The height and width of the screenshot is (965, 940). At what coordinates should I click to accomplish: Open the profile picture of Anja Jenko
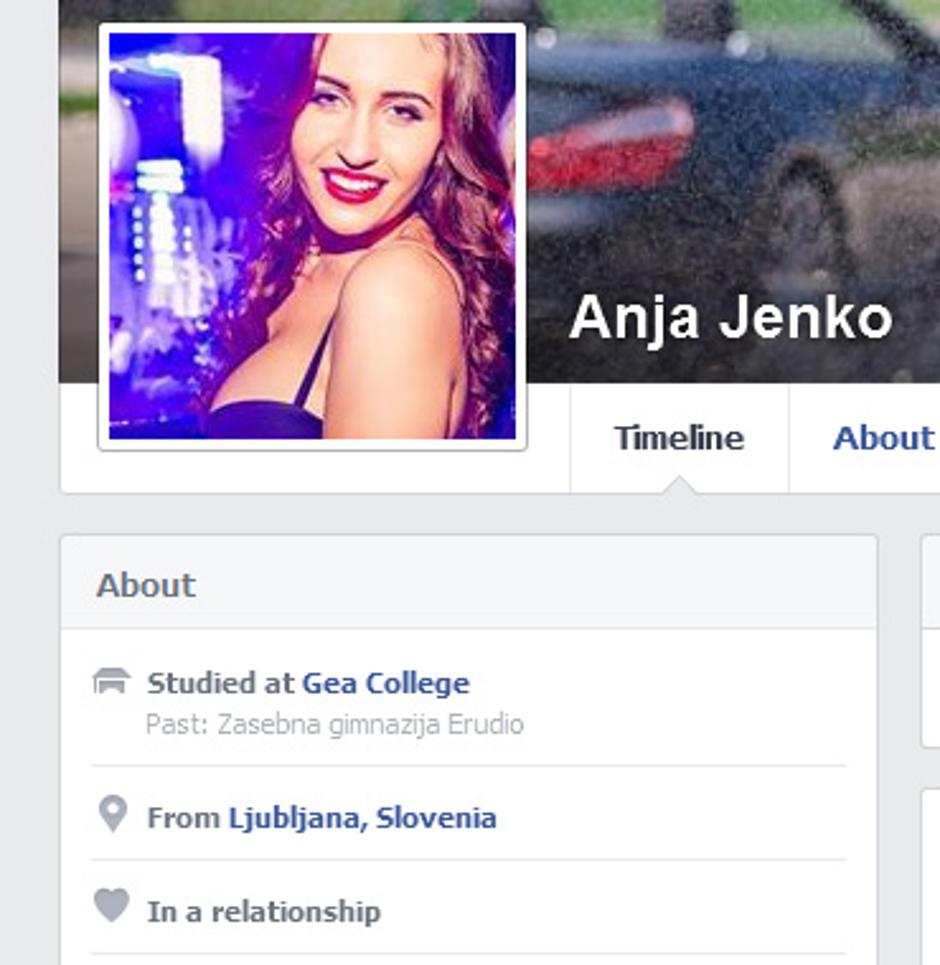coord(313,235)
